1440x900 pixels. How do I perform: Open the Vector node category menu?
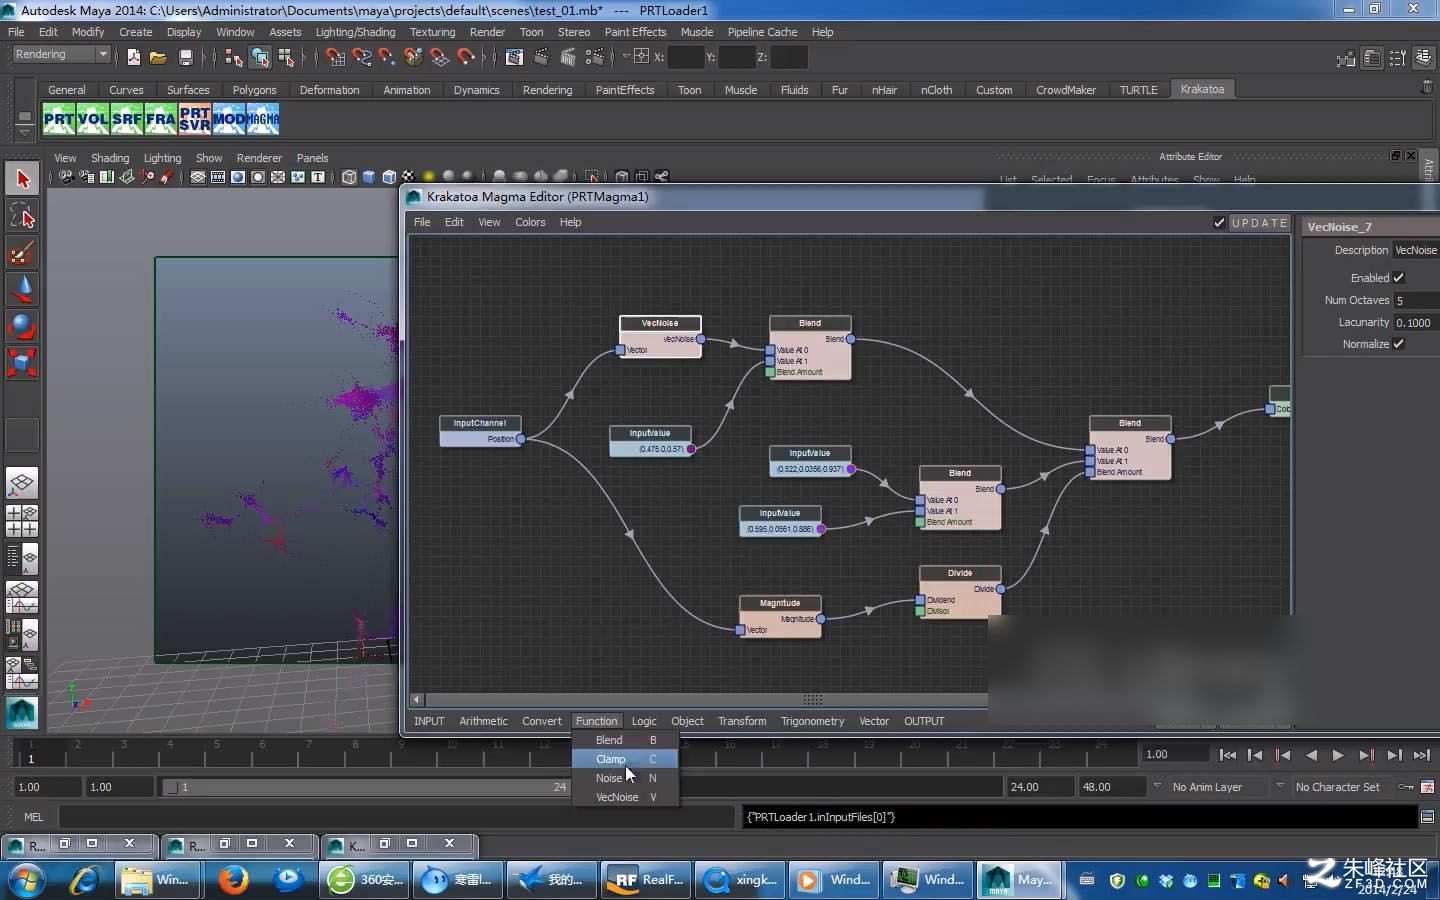click(874, 721)
